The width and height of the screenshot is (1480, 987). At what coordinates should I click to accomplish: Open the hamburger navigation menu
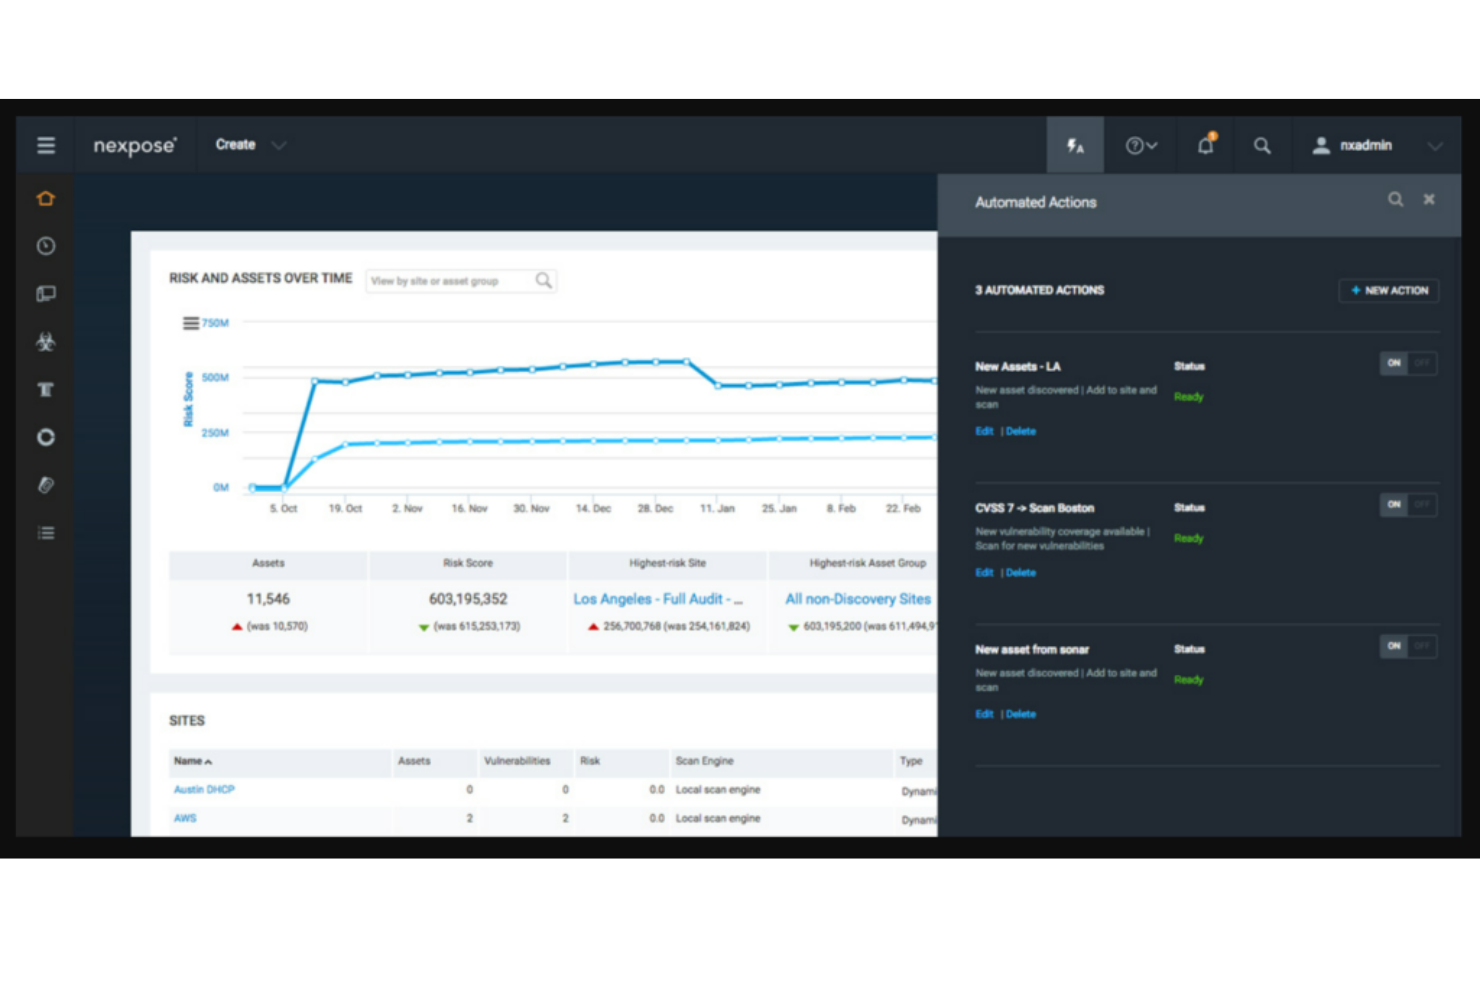click(x=46, y=144)
